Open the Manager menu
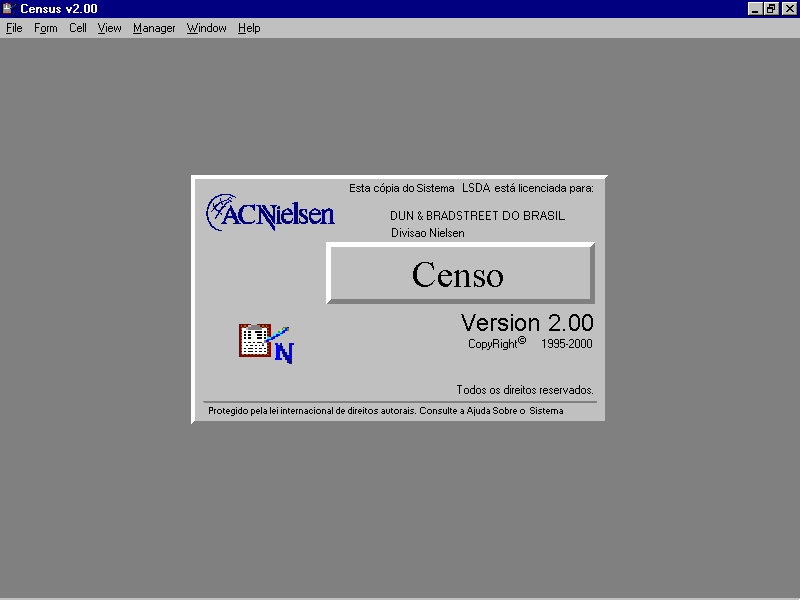This screenshot has height=600, width=800. coord(154,28)
